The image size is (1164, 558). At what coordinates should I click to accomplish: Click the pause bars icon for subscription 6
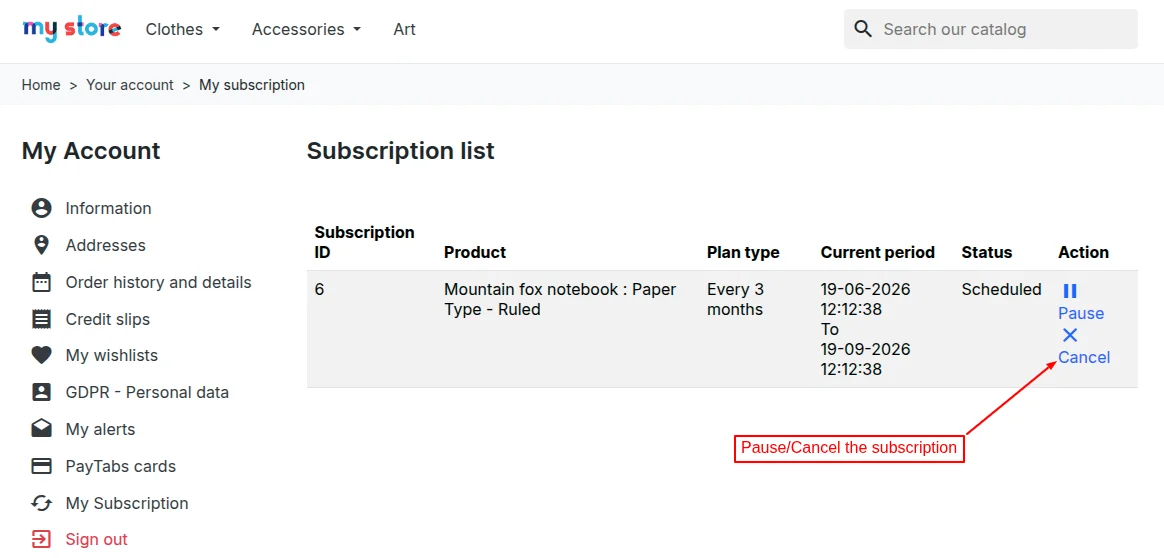click(x=1070, y=291)
